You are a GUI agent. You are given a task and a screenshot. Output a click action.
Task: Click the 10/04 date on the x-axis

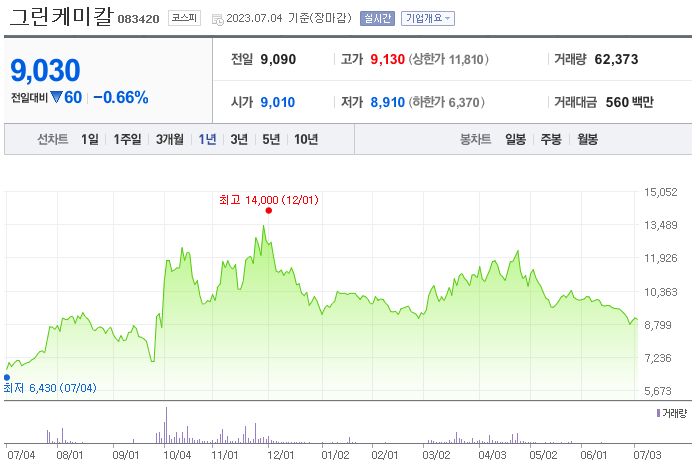pos(177,455)
